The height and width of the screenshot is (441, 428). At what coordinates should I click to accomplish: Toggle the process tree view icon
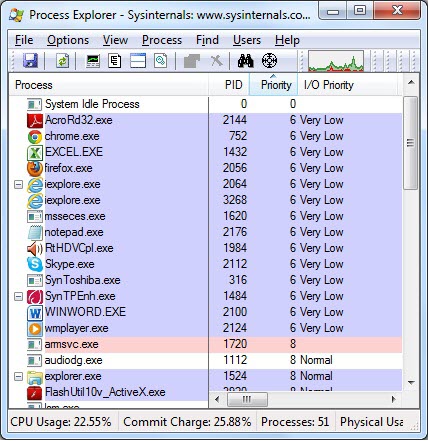(x=115, y=61)
